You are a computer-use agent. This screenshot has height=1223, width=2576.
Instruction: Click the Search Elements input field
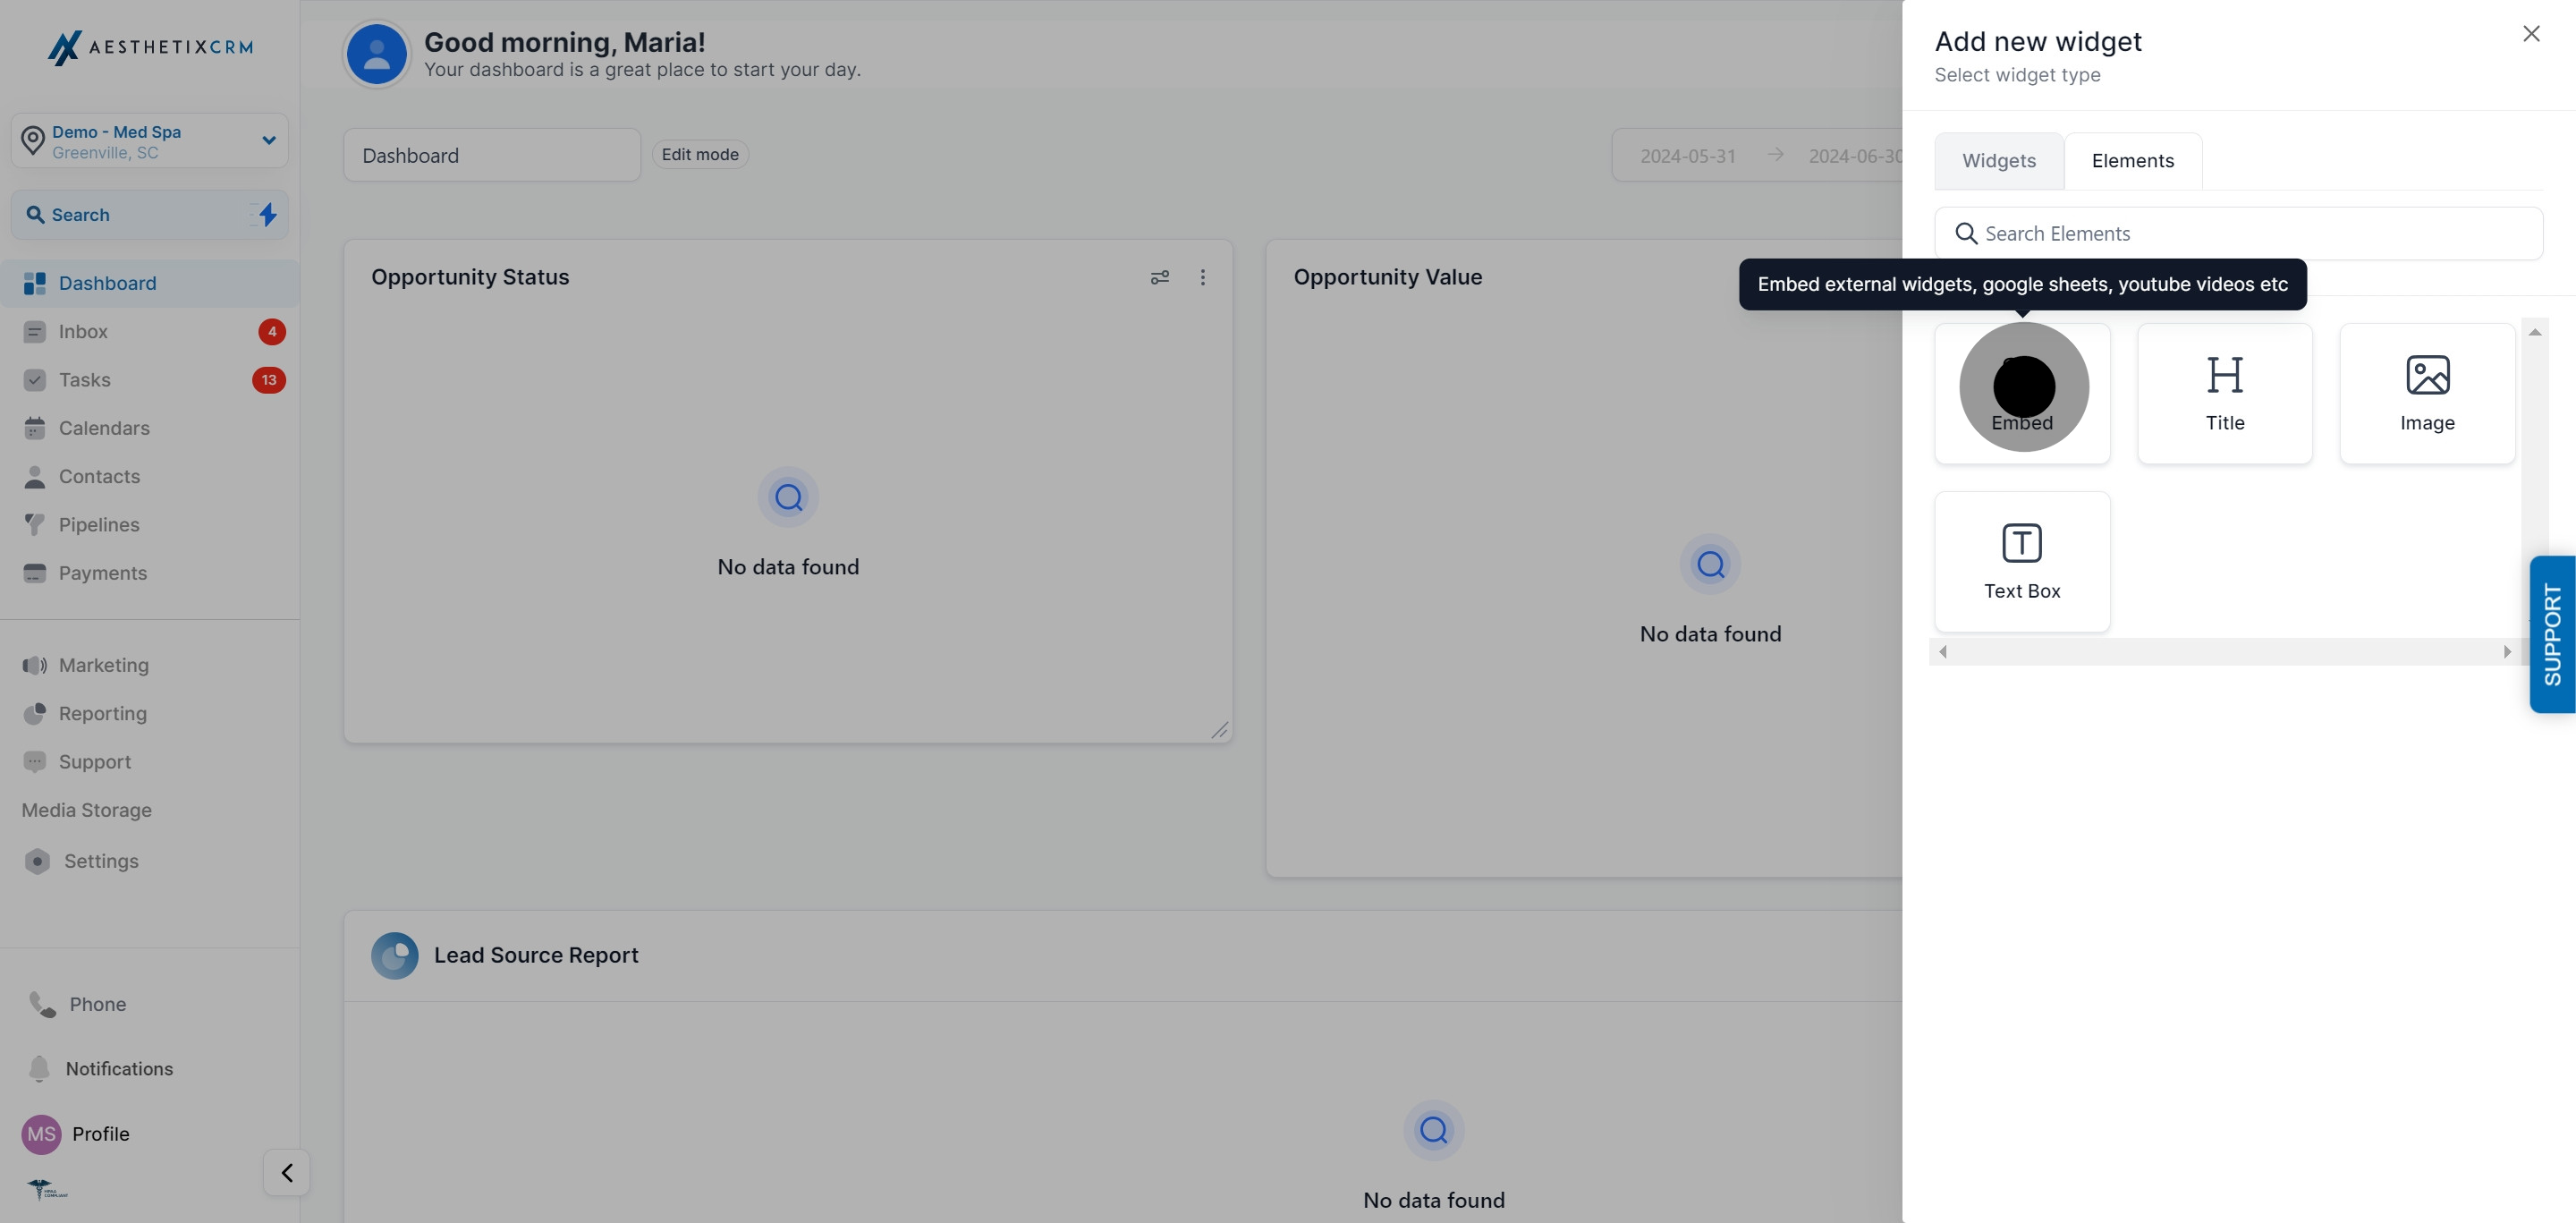pos(2239,233)
